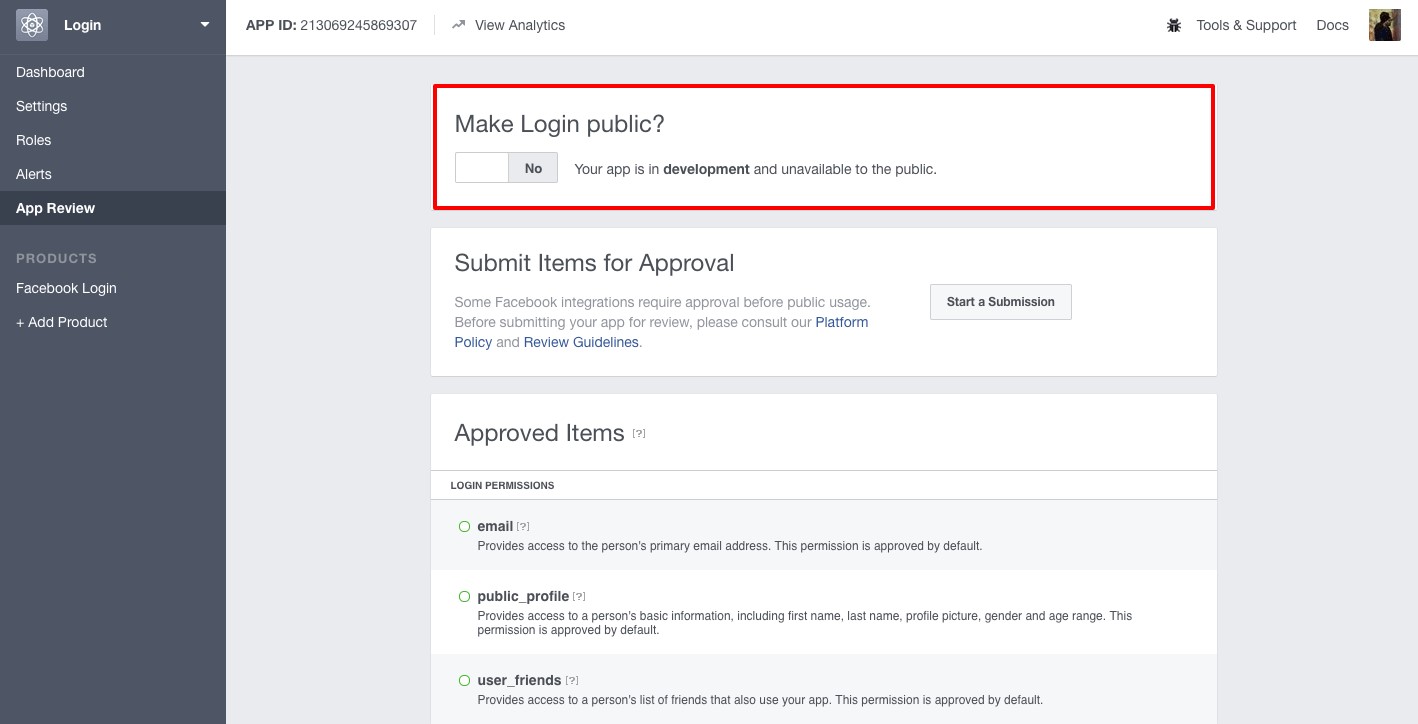The width and height of the screenshot is (1418, 724).
Task: Open the Docs link
Action: click(x=1332, y=25)
